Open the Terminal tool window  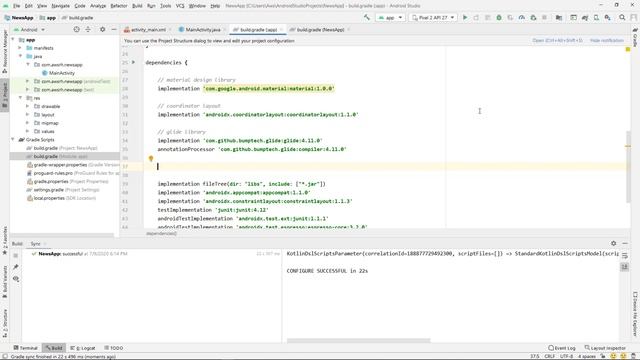[x=25, y=348]
